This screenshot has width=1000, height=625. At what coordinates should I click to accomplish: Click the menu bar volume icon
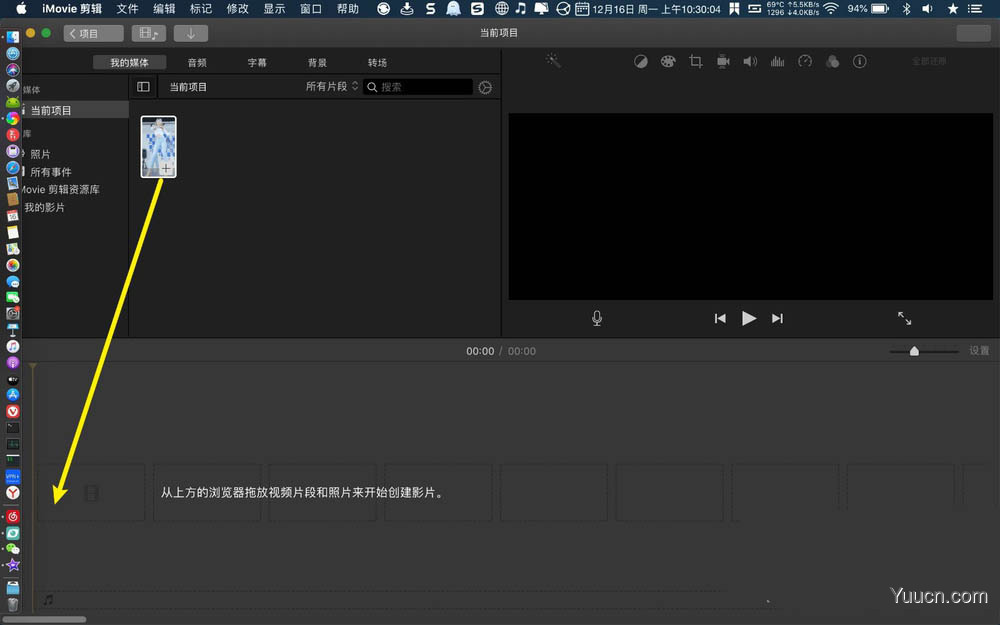click(x=928, y=8)
